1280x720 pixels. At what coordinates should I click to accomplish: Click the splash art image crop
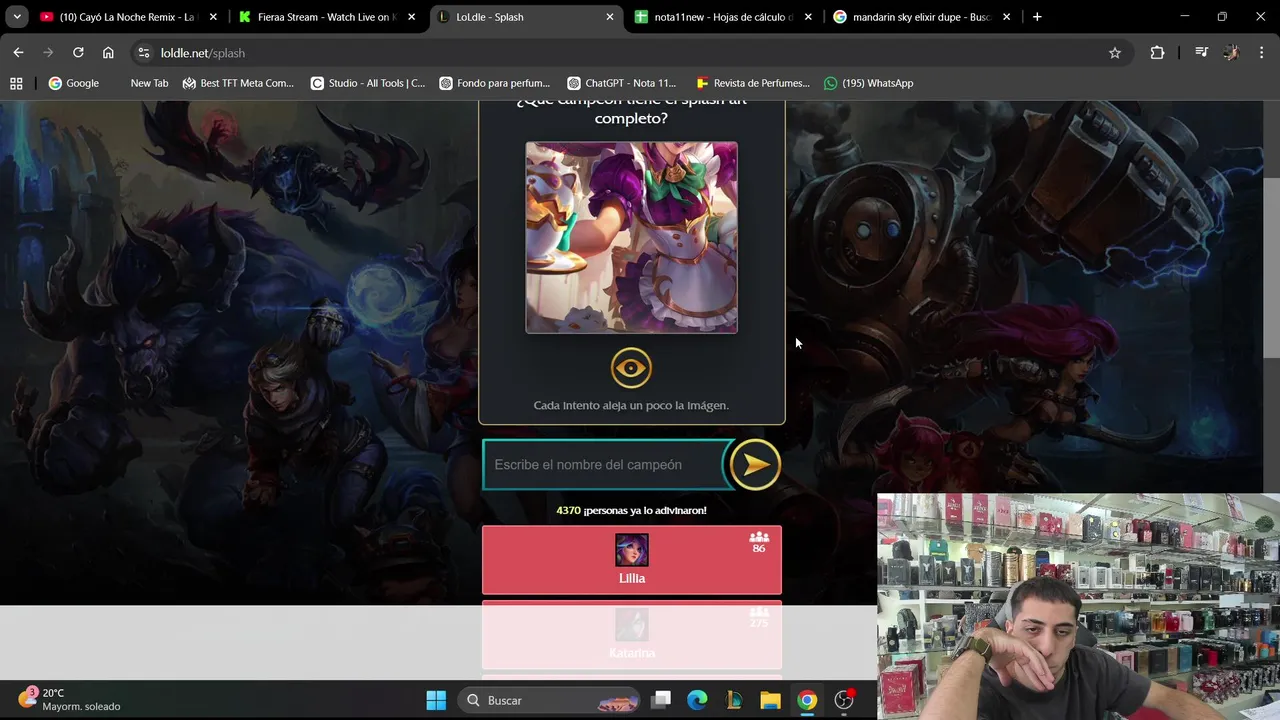(x=632, y=237)
